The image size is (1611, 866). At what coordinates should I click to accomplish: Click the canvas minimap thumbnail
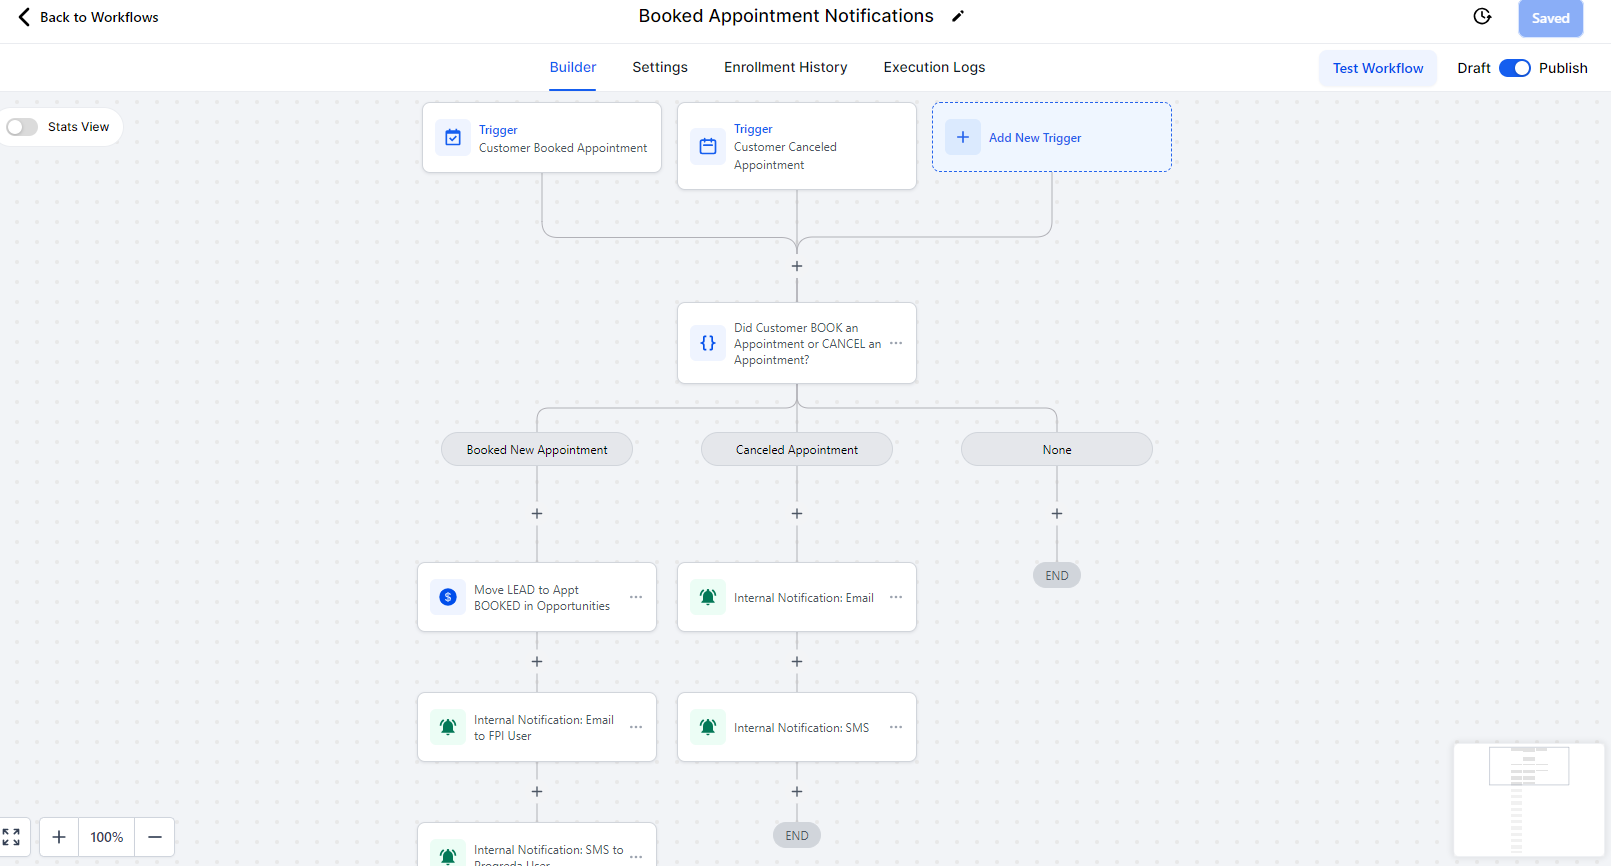(1529, 799)
